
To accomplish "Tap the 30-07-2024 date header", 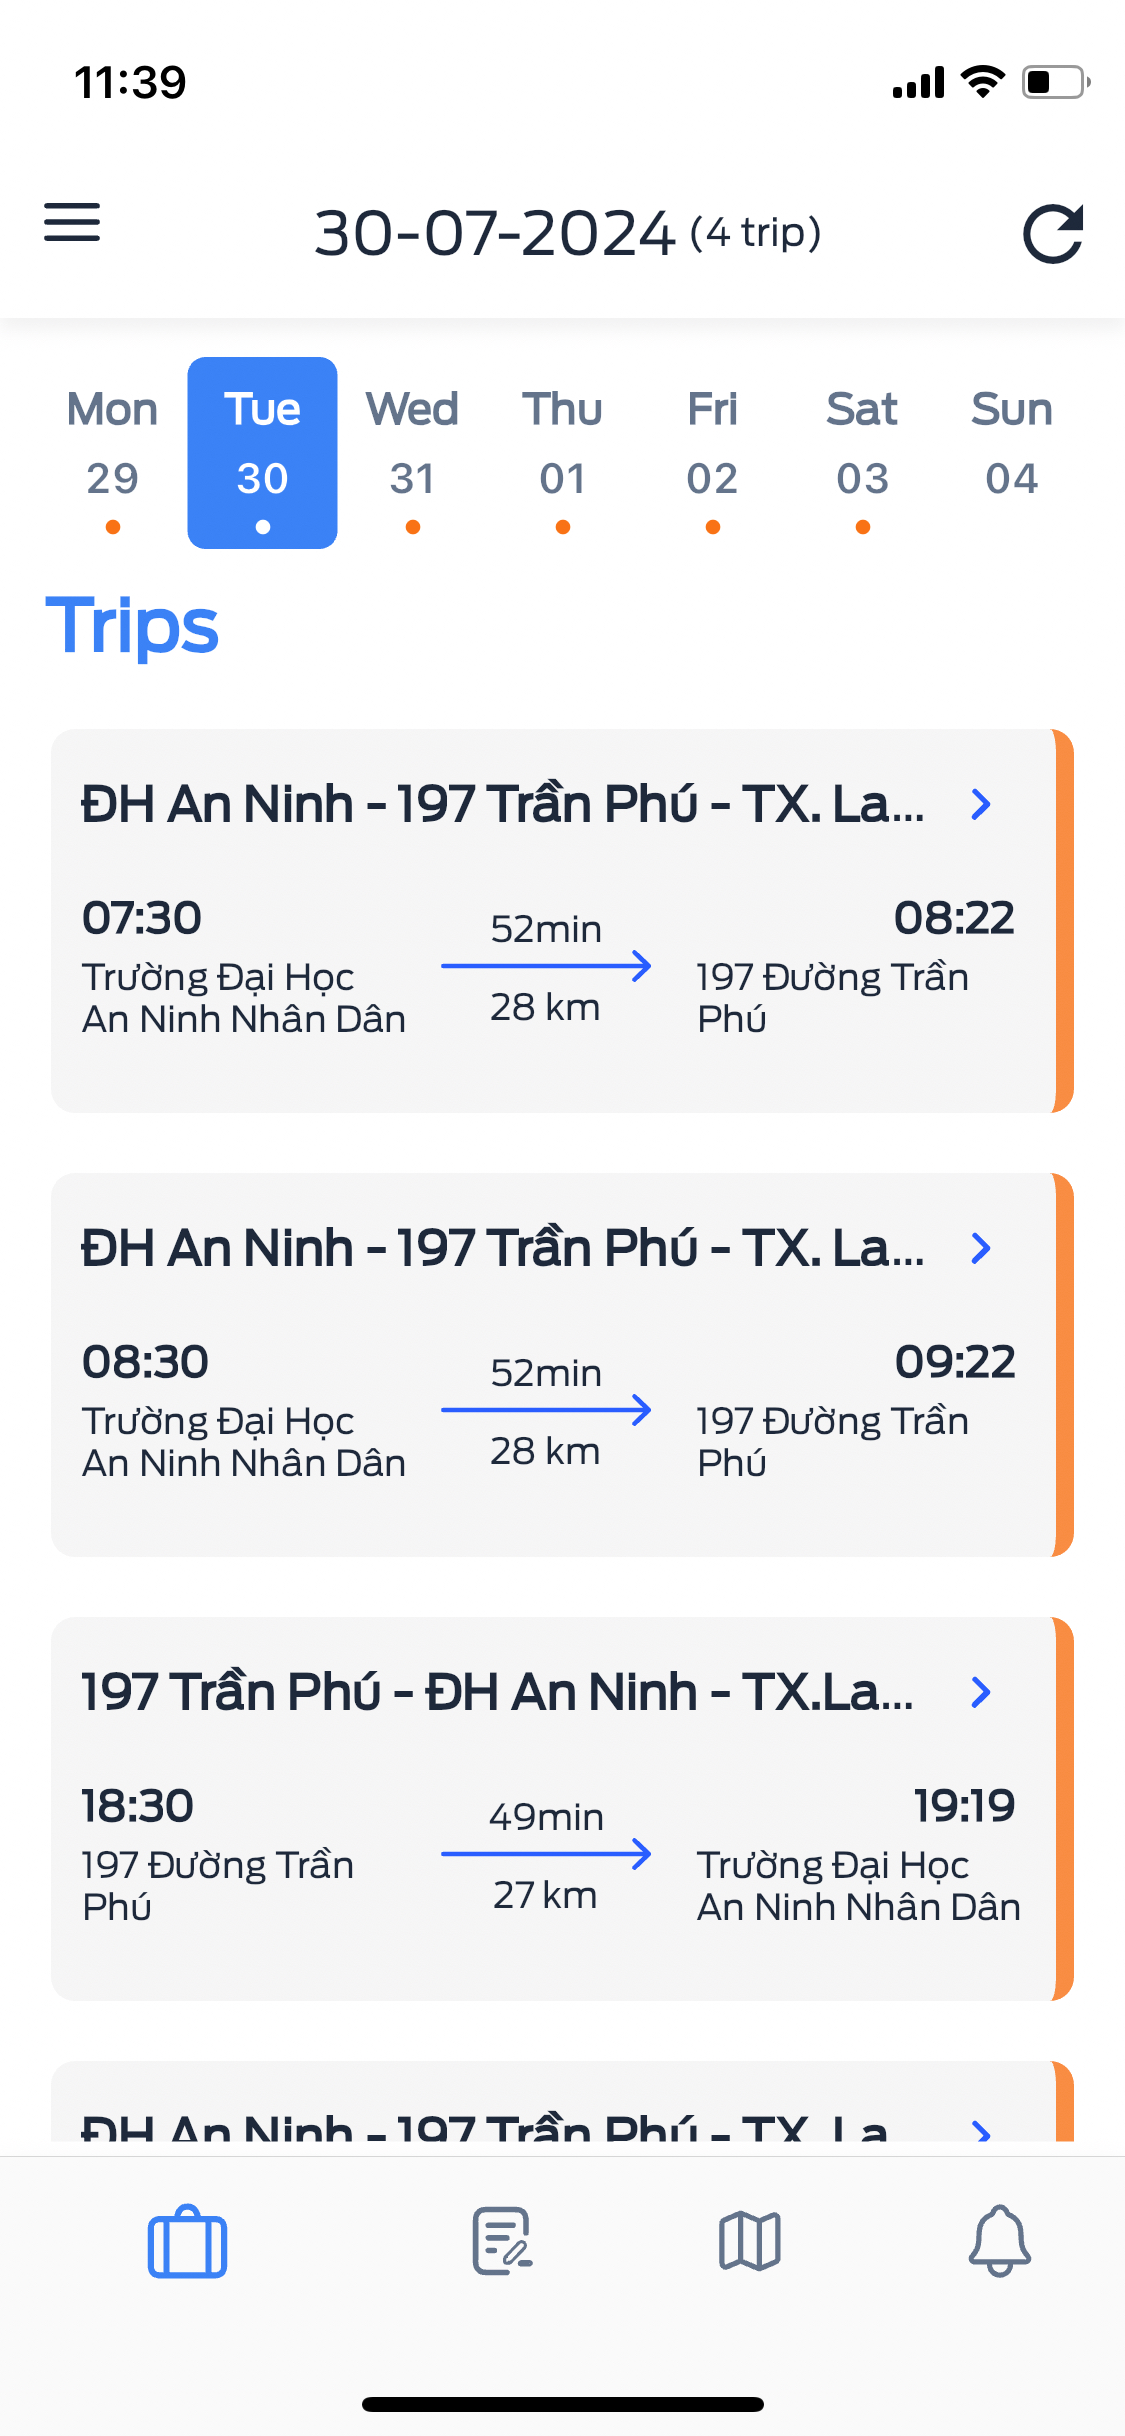I will [495, 233].
